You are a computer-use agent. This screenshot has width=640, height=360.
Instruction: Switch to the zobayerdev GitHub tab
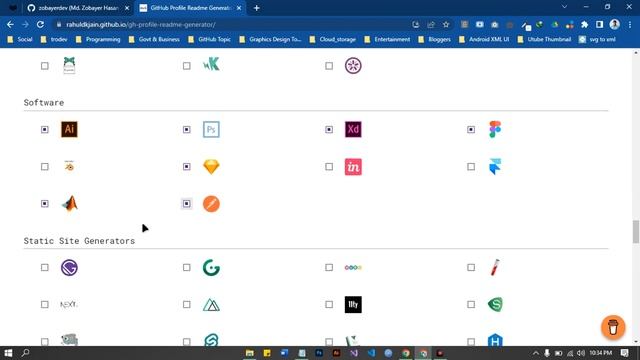tap(78, 8)
